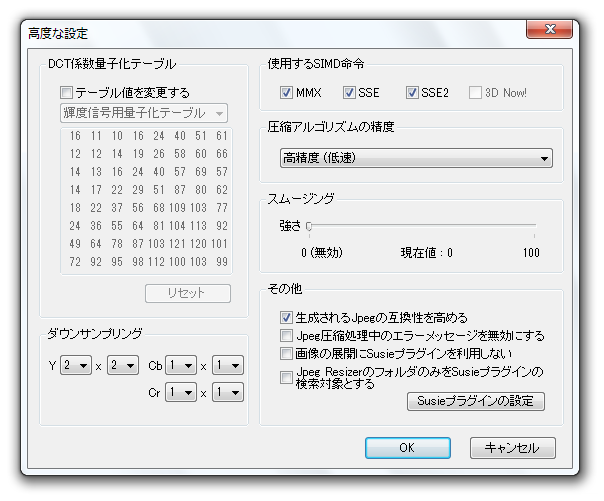Click the 使用するSIMD命令 group label
Viewport: 604px width, 501px height.
pyautogui.click(x=316, y=64)
